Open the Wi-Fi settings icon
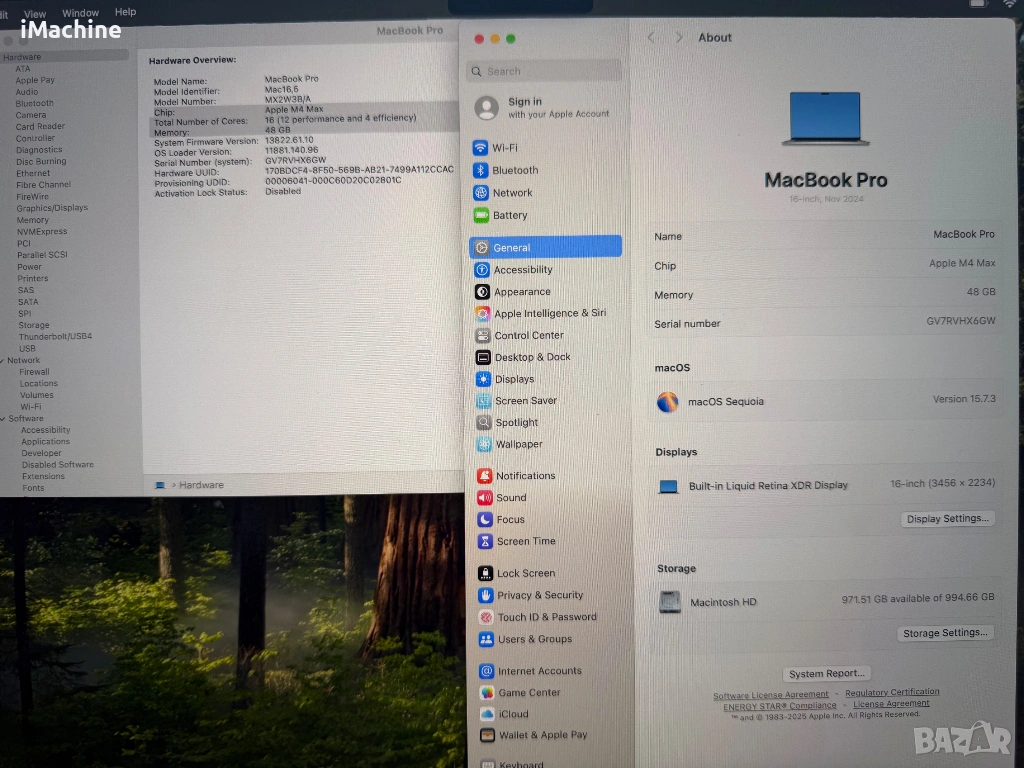Image resolution: width=1024 pixels, height=768 pixels. [x=482, y=148]
